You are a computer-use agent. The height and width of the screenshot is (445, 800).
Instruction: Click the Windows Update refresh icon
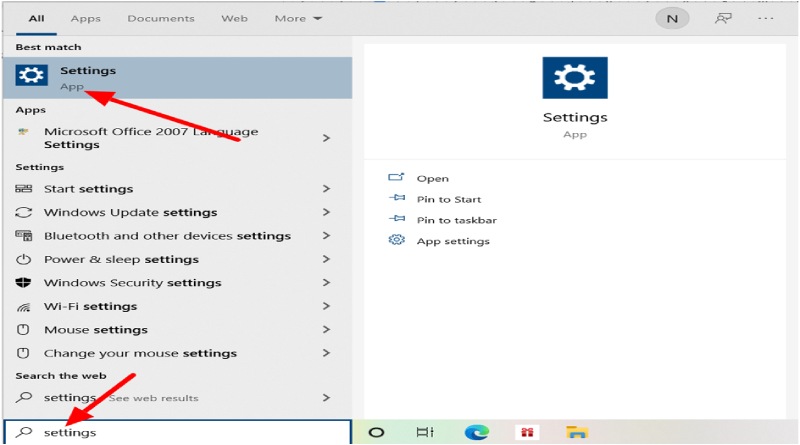coord(23,212)
